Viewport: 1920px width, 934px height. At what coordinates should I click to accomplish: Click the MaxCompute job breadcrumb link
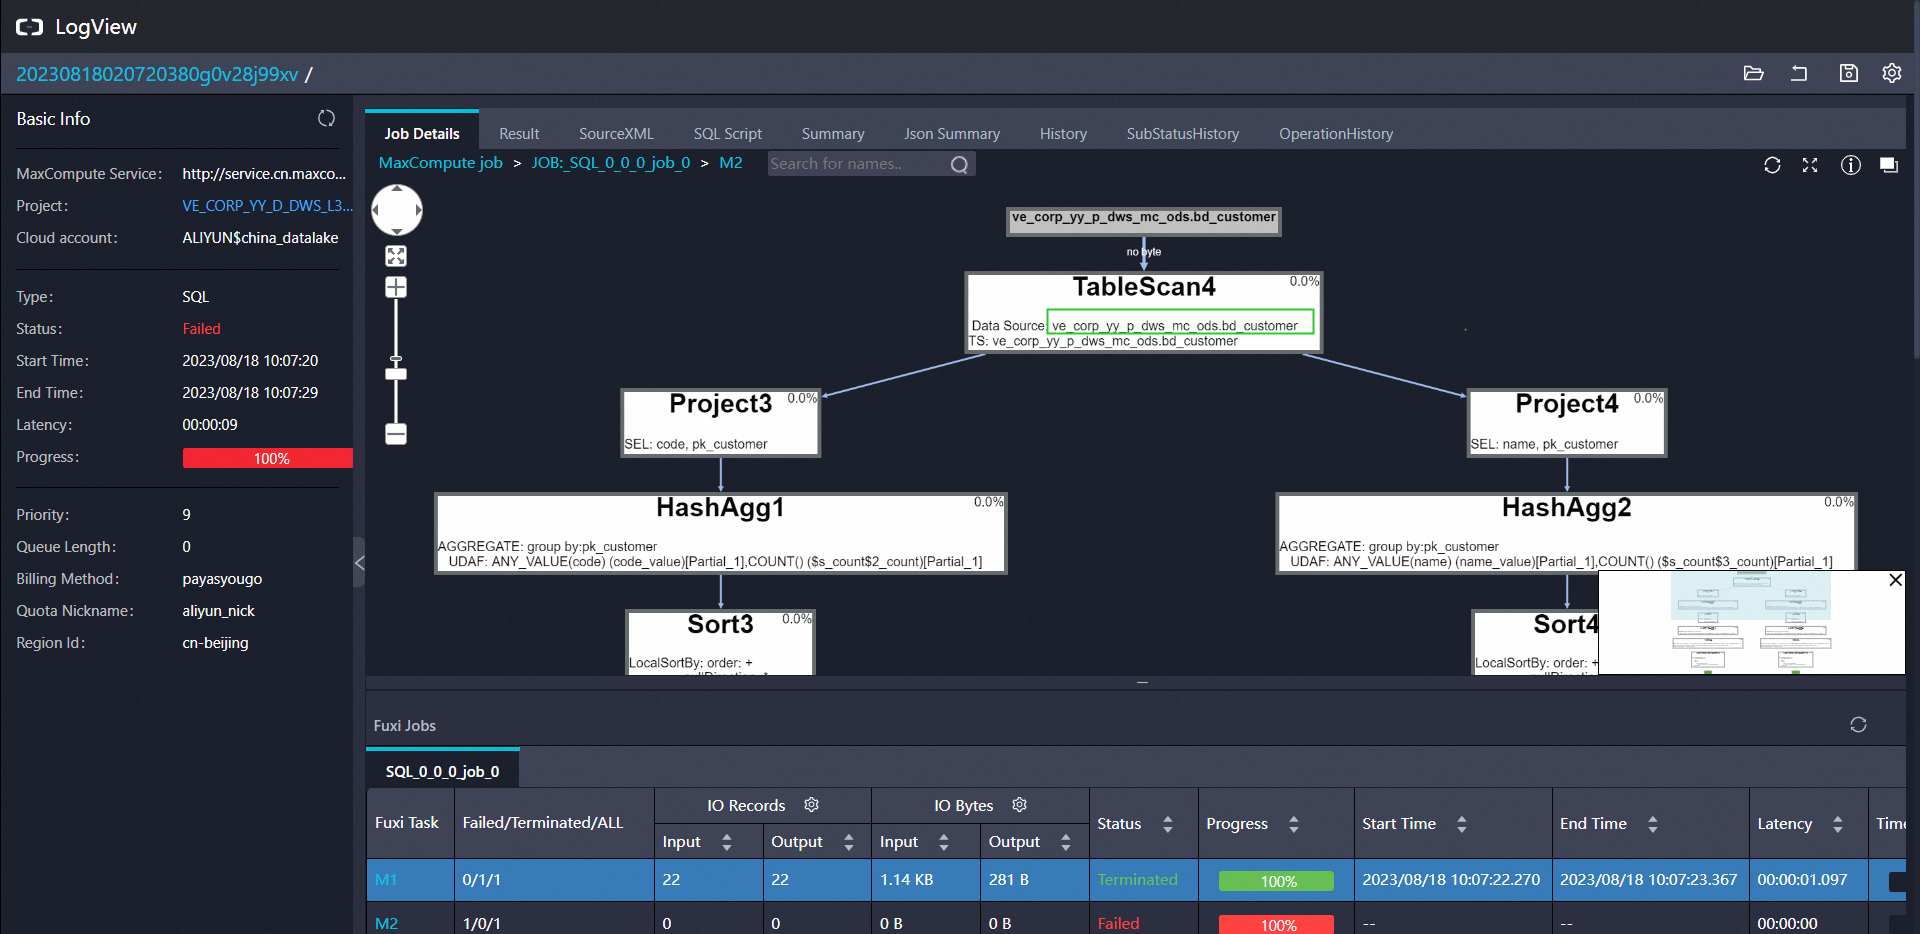coord(440,163)
